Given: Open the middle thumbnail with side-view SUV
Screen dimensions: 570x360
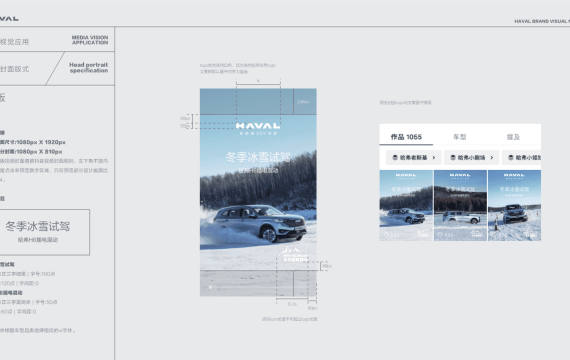Looking at the screenshot, I should [x=460, y=205].
